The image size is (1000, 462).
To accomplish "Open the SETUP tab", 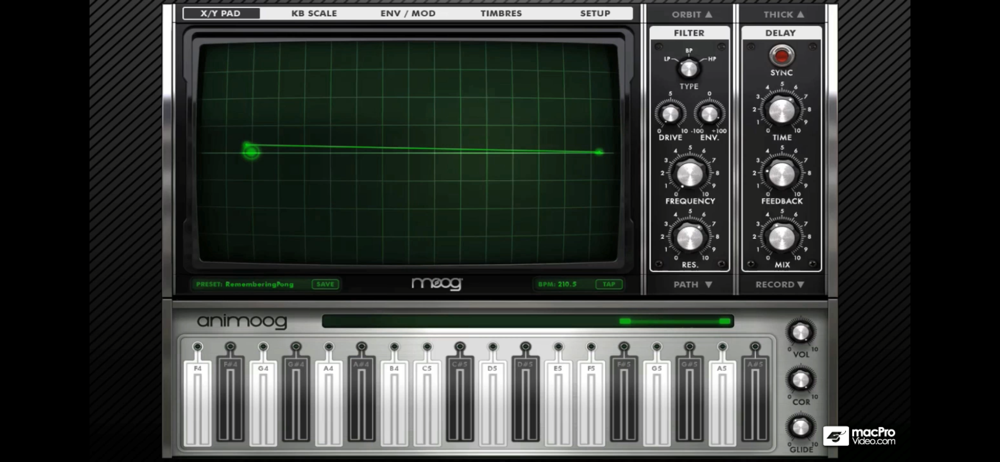I will point(595,13).
